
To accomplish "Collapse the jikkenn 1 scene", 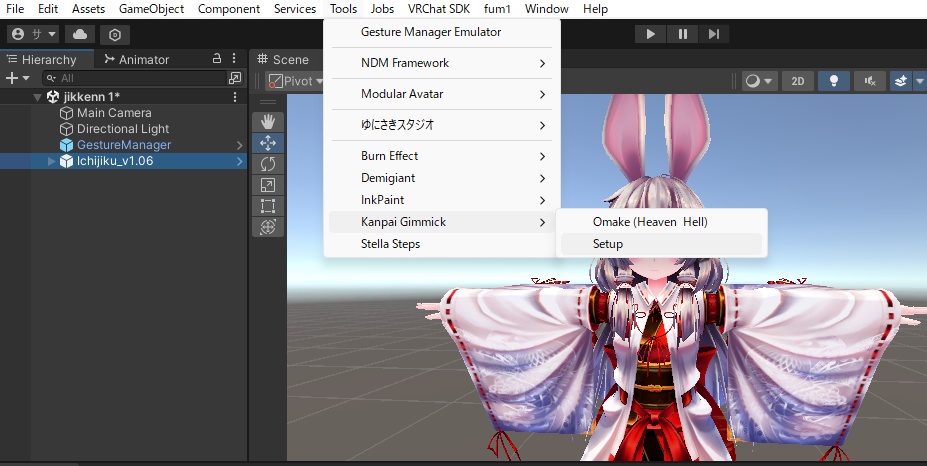I will (38, 97).
